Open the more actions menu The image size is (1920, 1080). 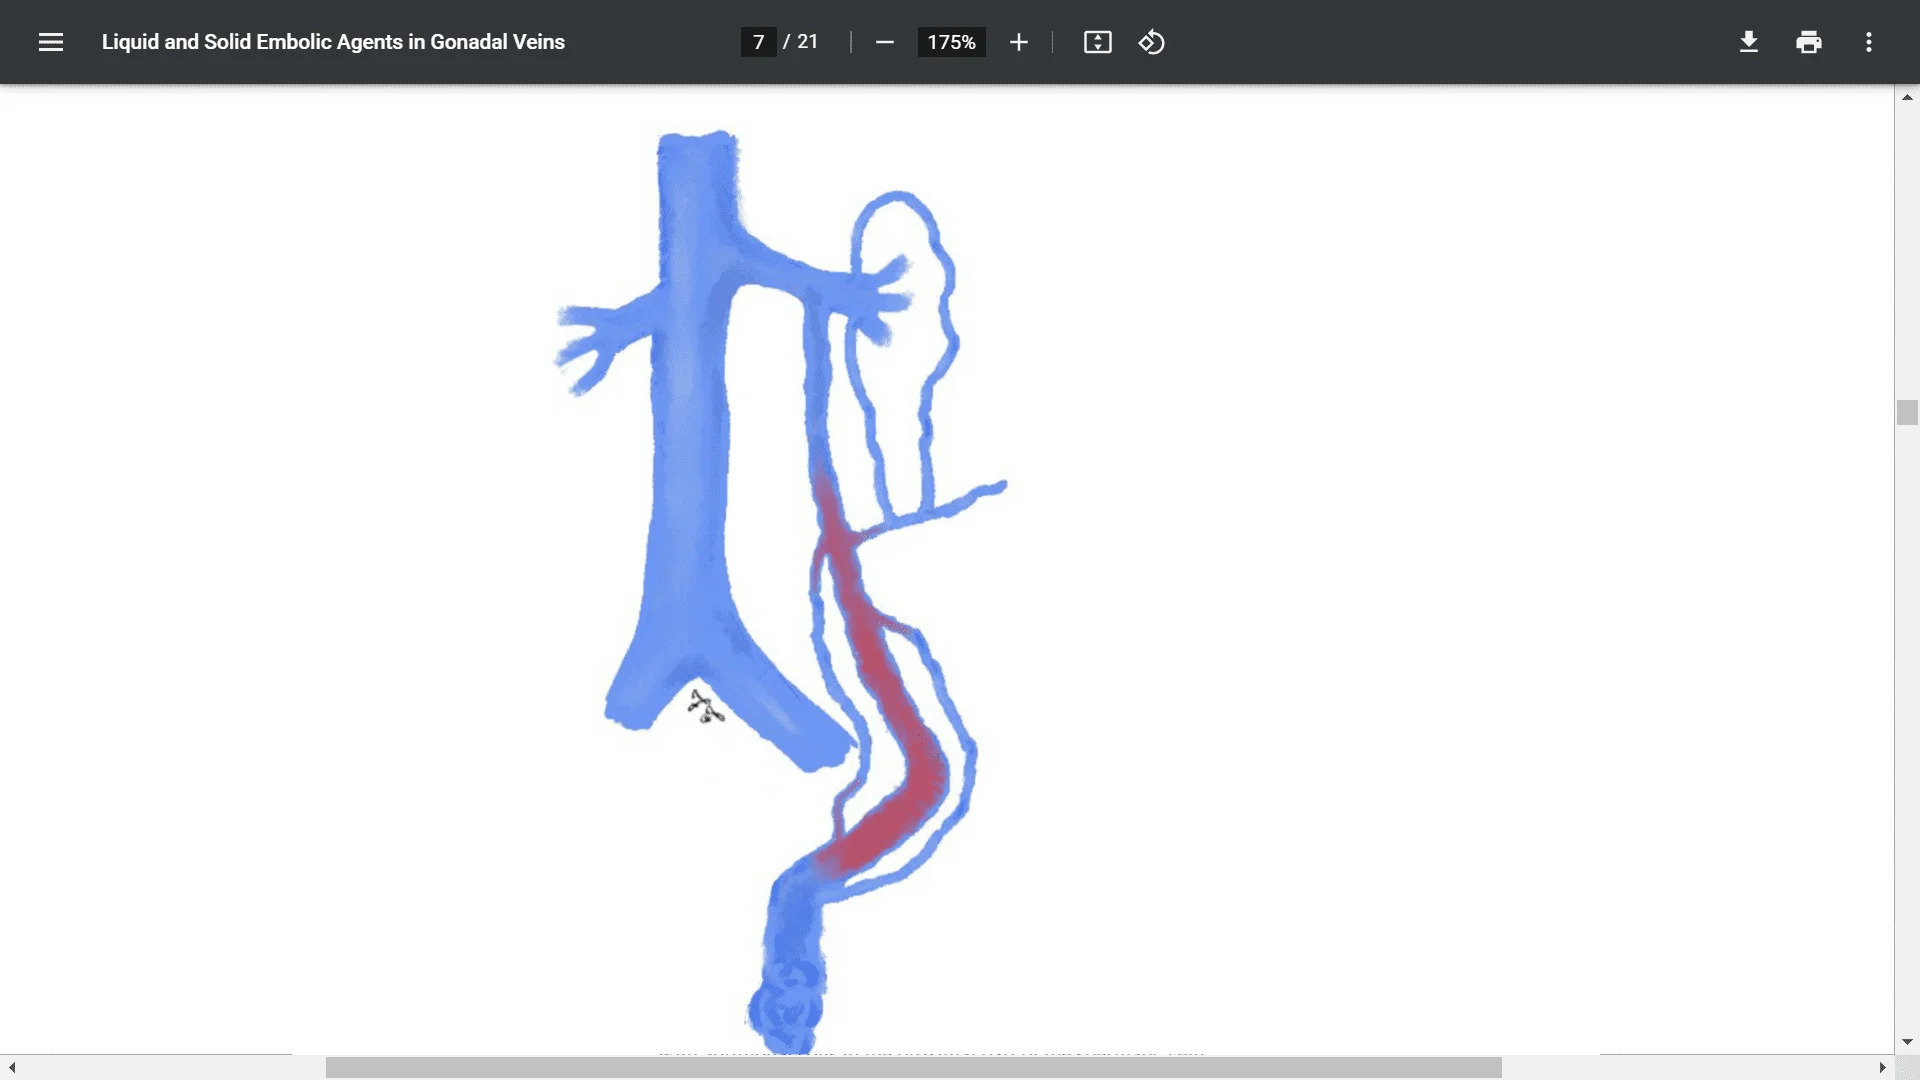point(1868,42)
